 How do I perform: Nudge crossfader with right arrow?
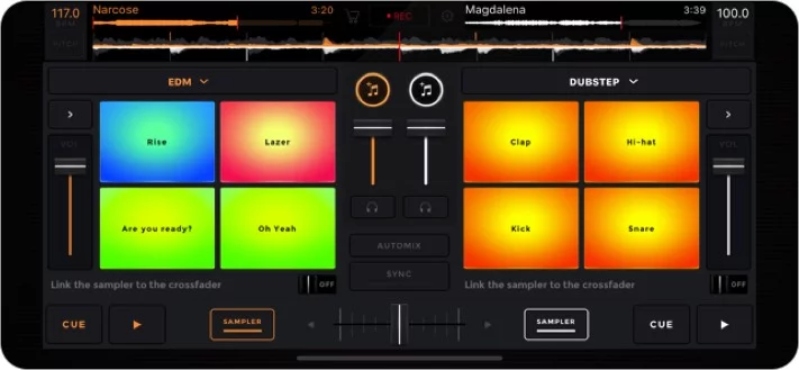[x=488, y=325]
